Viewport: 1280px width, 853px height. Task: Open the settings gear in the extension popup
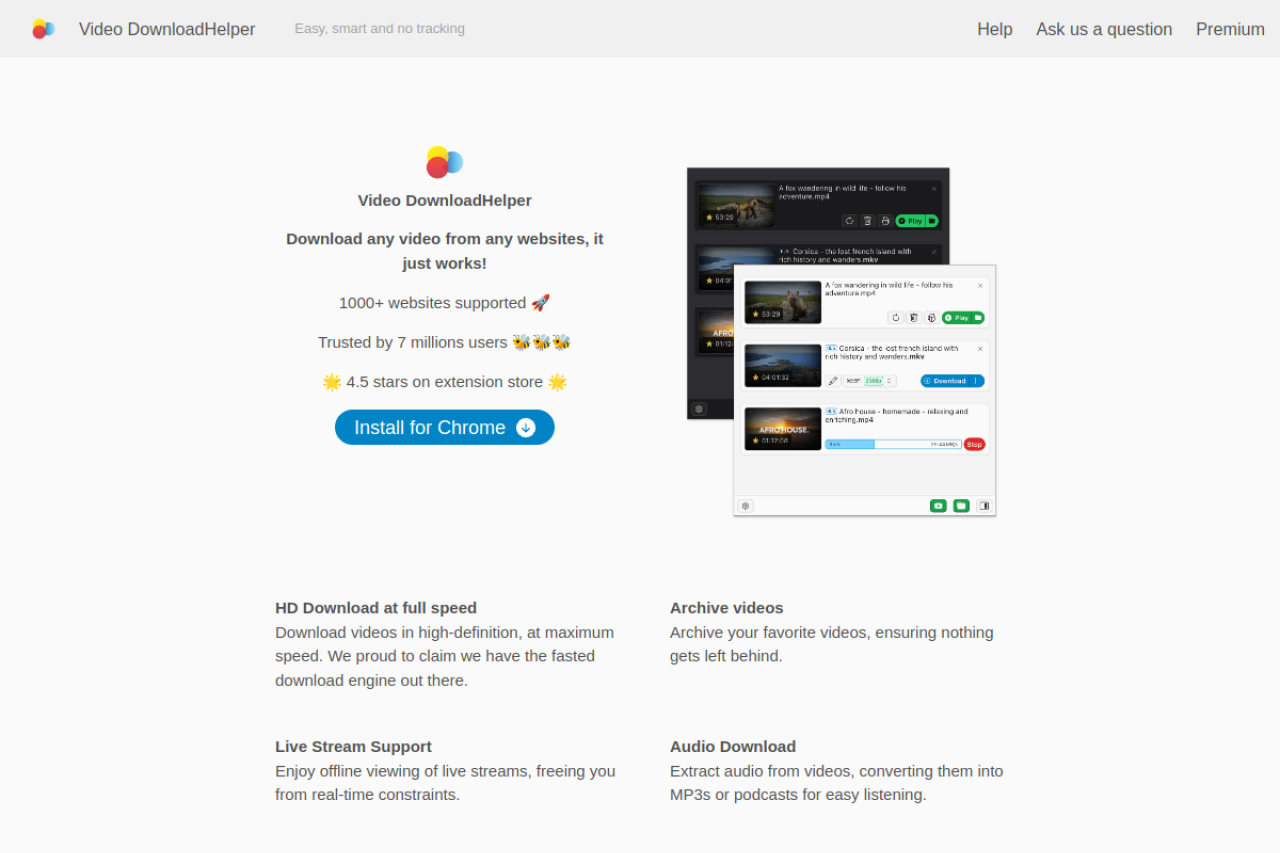click(745, 506)
